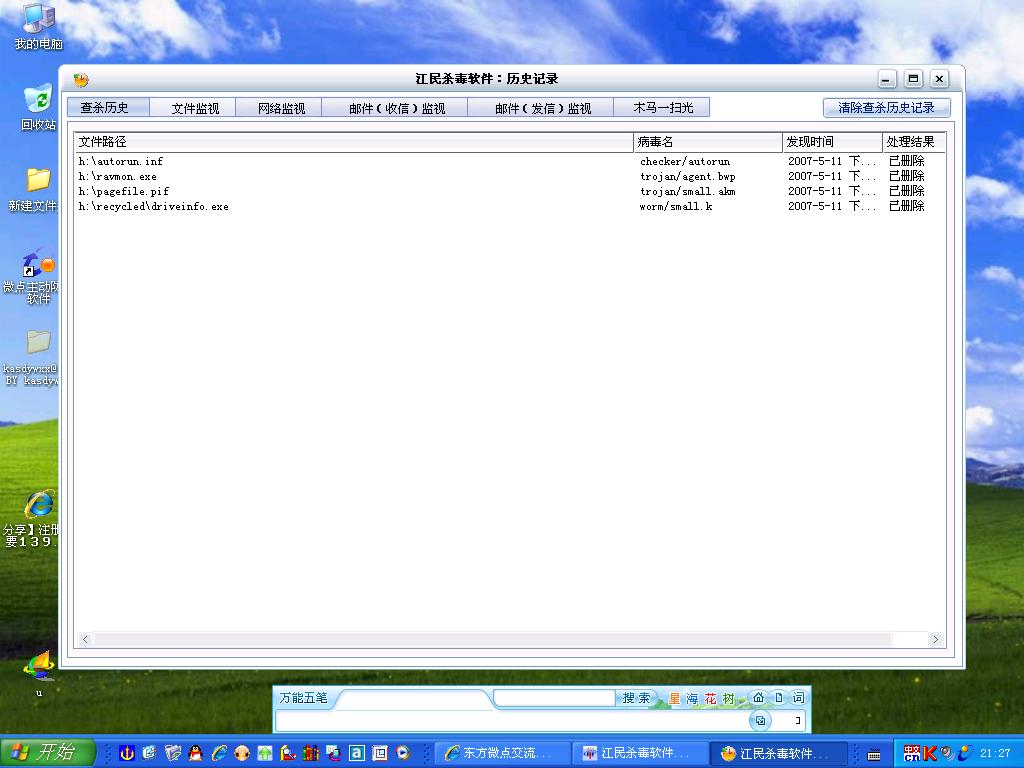The height and width of the screenshot is (768, 1024).
Task: Click the search input field on the 万能五笔 bar
Action: coord(554,698)
